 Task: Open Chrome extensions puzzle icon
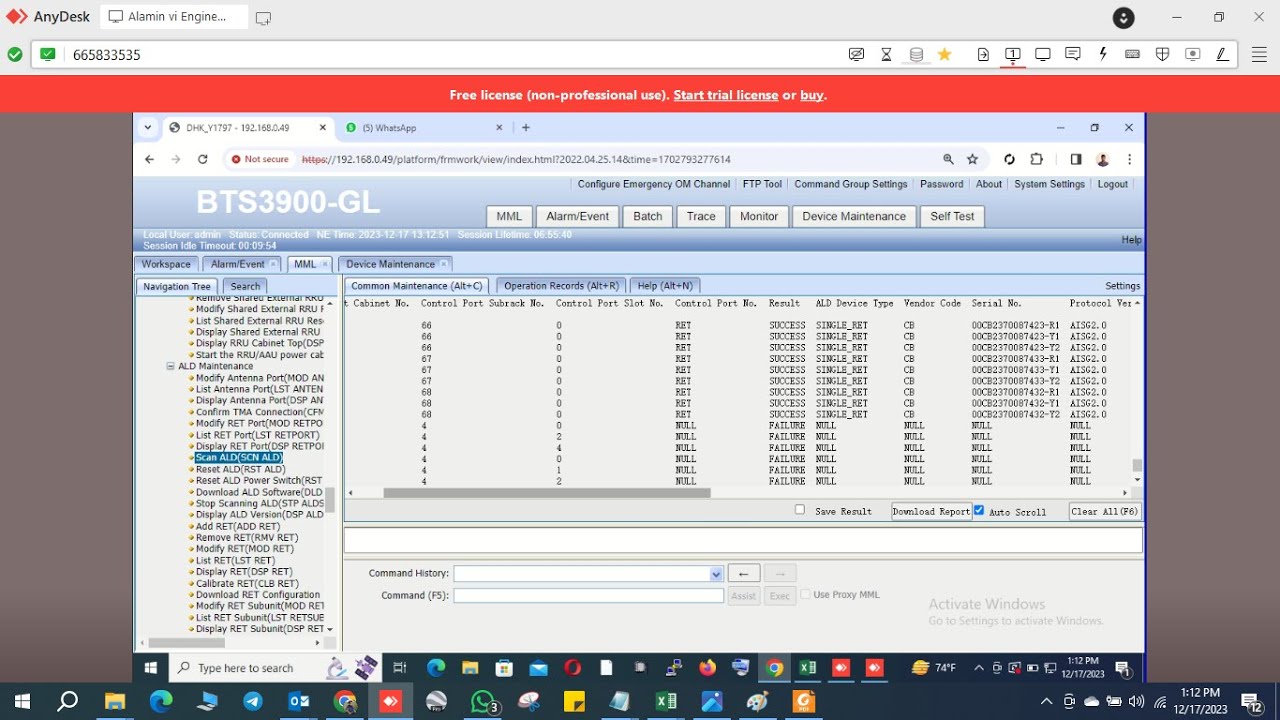(1036, 159)
